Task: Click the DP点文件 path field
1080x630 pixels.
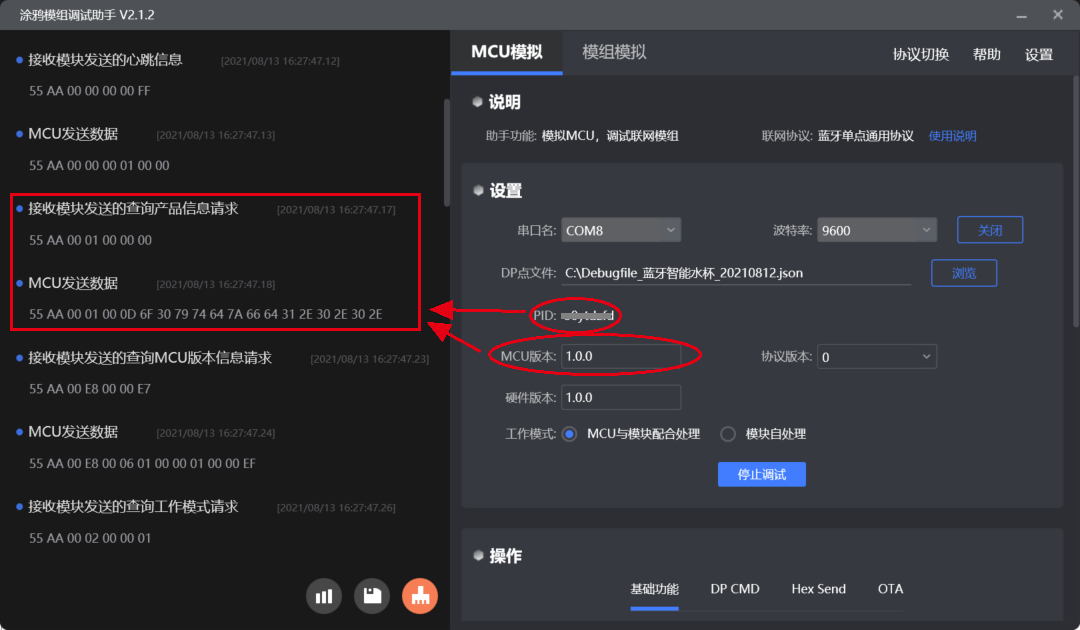Action: point(736,273)
